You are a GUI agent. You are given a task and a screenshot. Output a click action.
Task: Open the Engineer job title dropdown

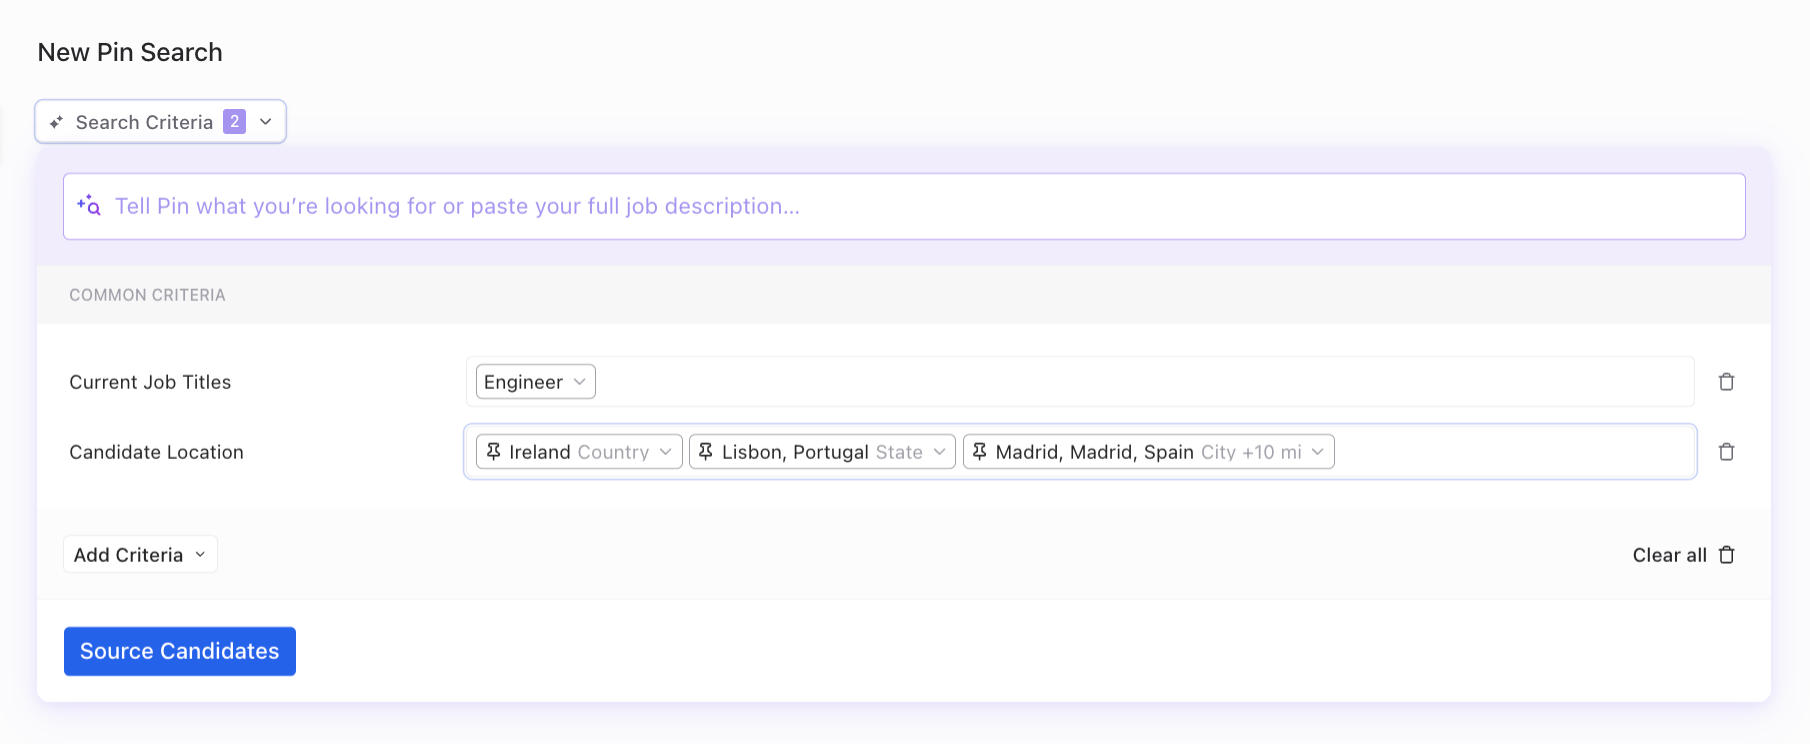[x=579, y=382]
